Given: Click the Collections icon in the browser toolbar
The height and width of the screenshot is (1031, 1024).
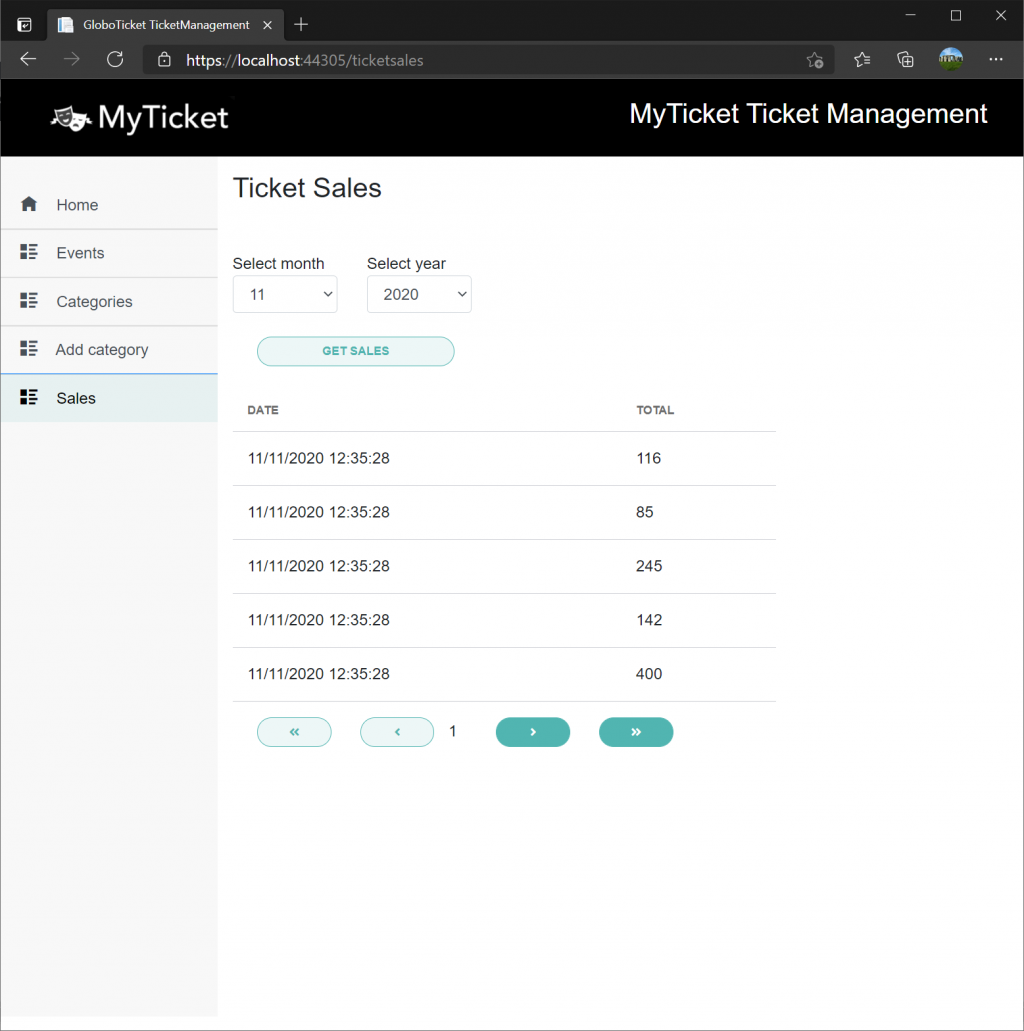Looking at the screenshot, I should (905, 59).
